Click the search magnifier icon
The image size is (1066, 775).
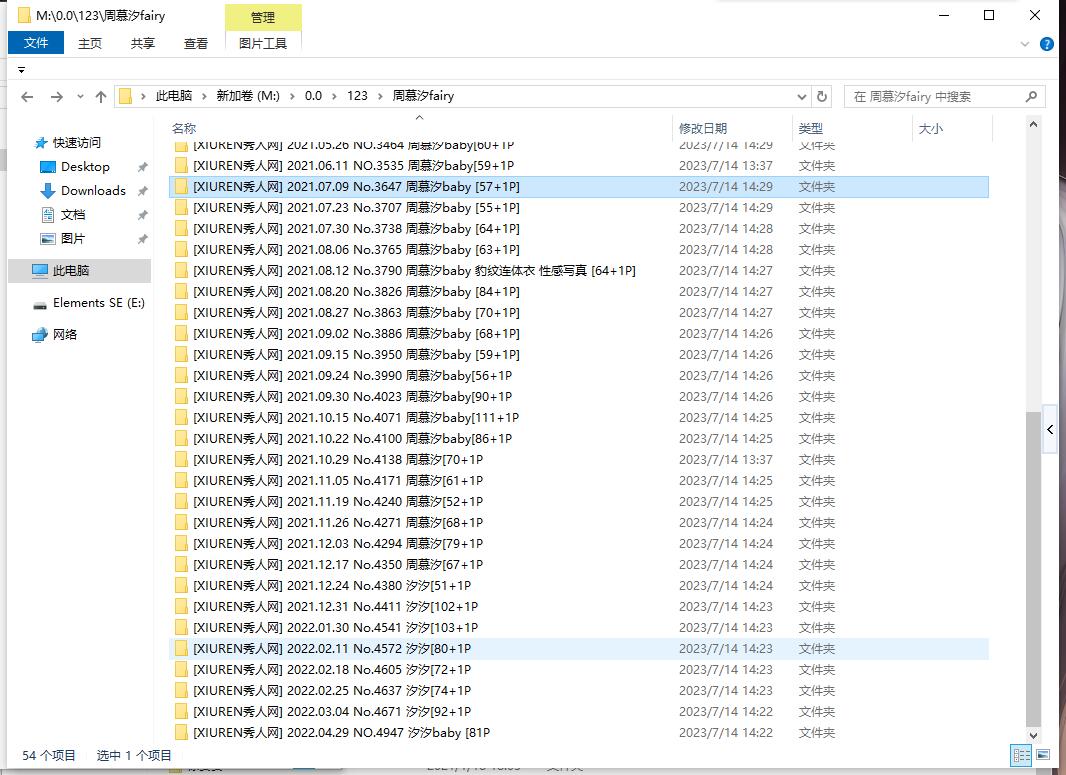(x=1031, y=97)
